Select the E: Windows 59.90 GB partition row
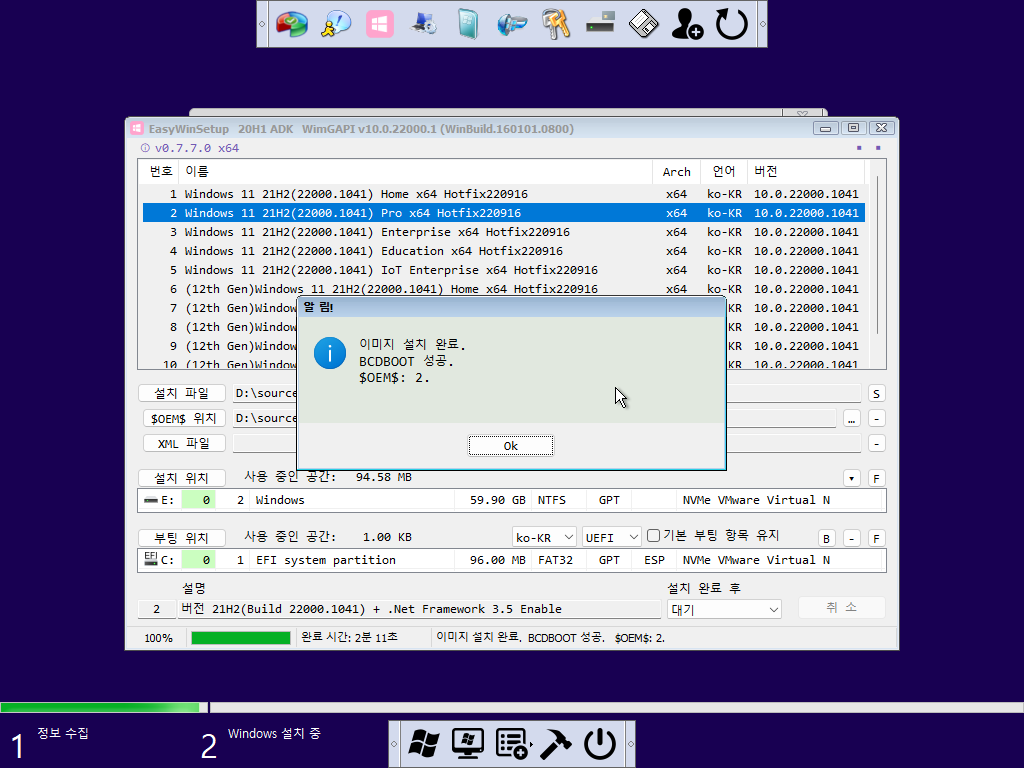Image resolution: width=1024 pixels, height=768 pixels. (x=511, y=500)
